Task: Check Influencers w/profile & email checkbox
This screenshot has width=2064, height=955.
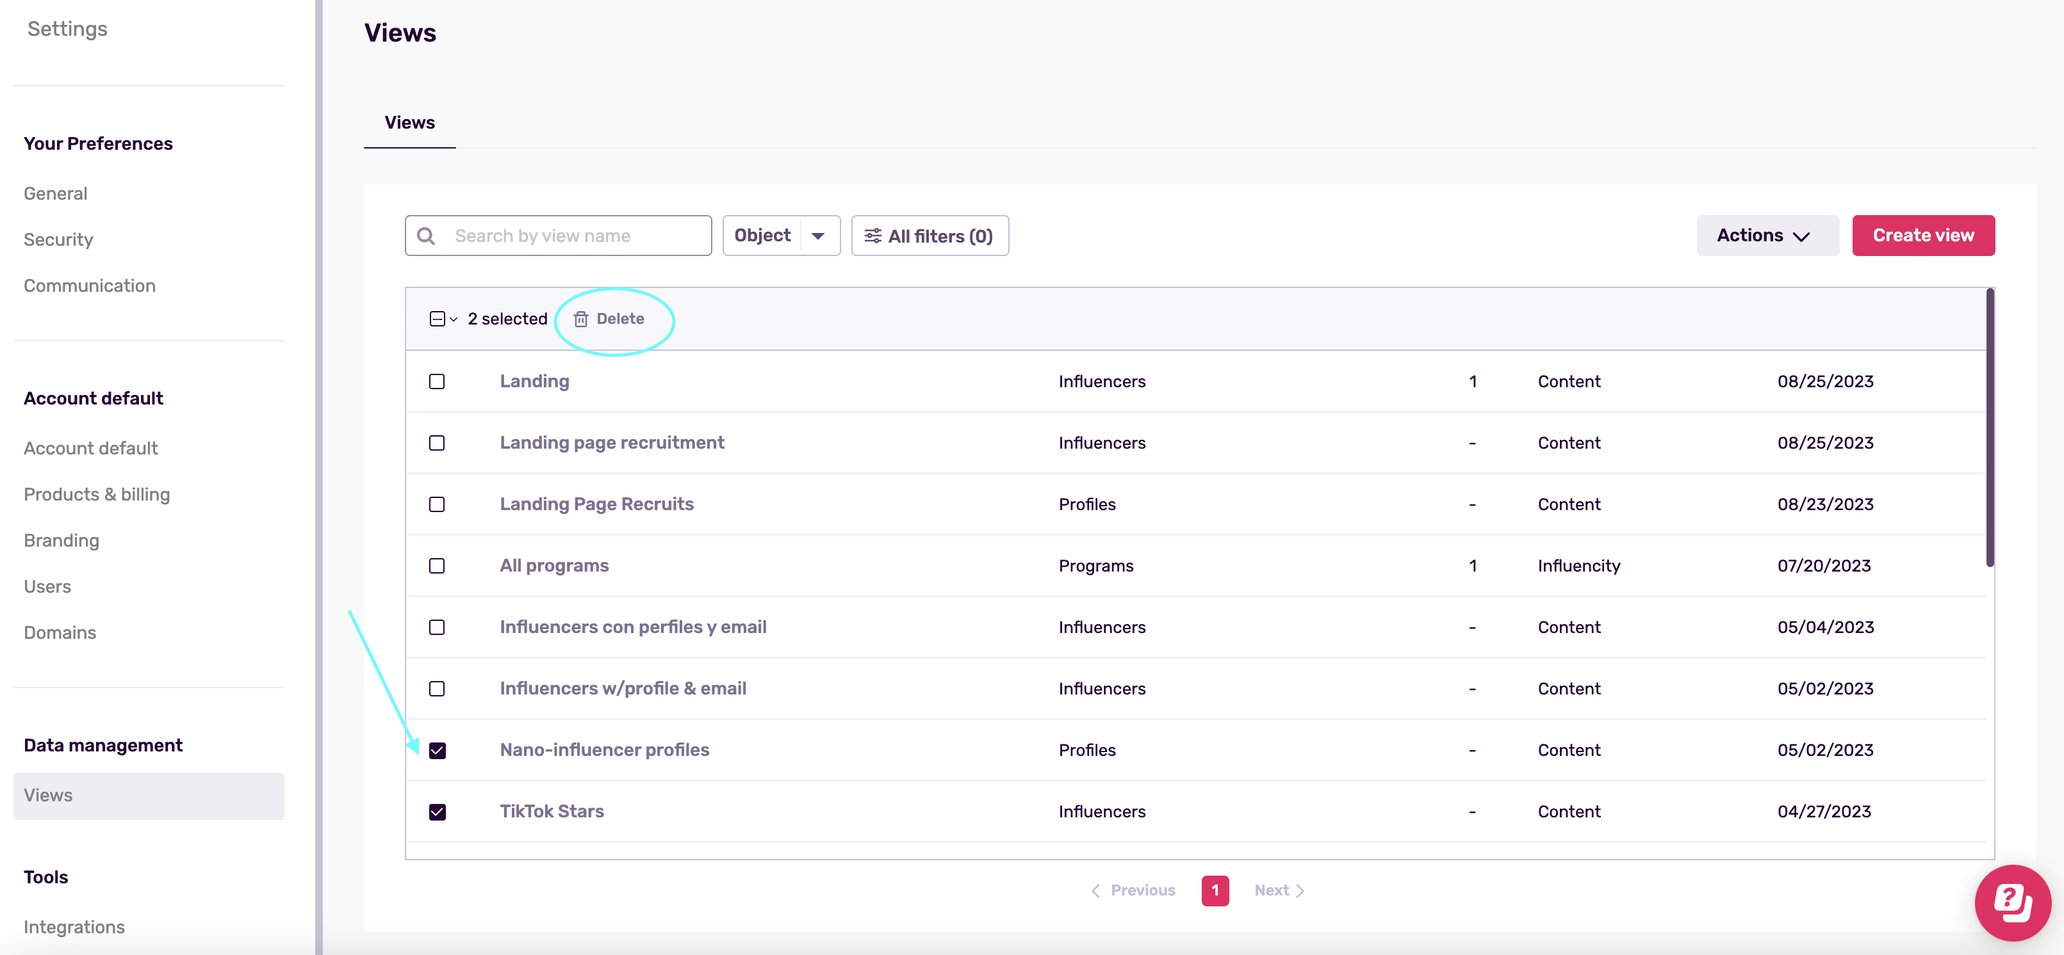Action: pos(437,689)
